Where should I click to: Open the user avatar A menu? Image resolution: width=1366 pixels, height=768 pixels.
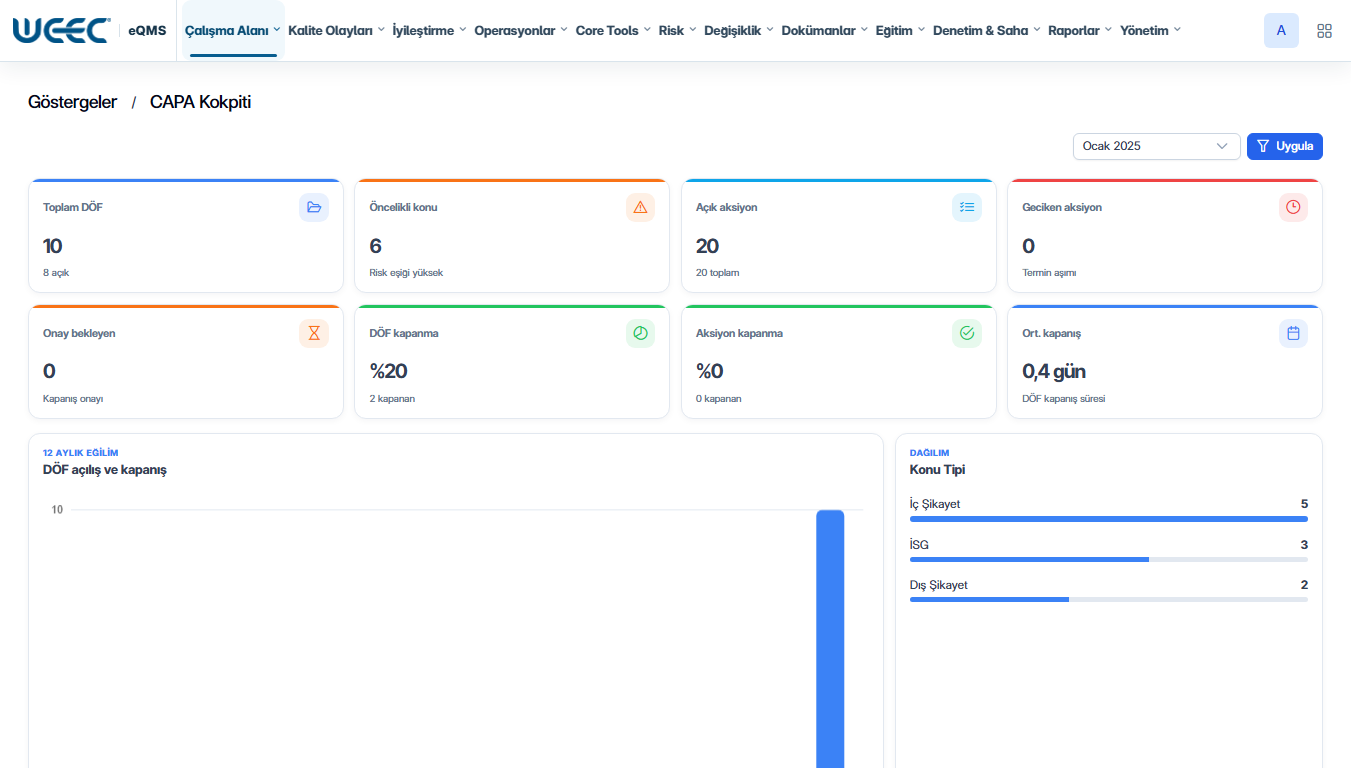pos(1281,31)
